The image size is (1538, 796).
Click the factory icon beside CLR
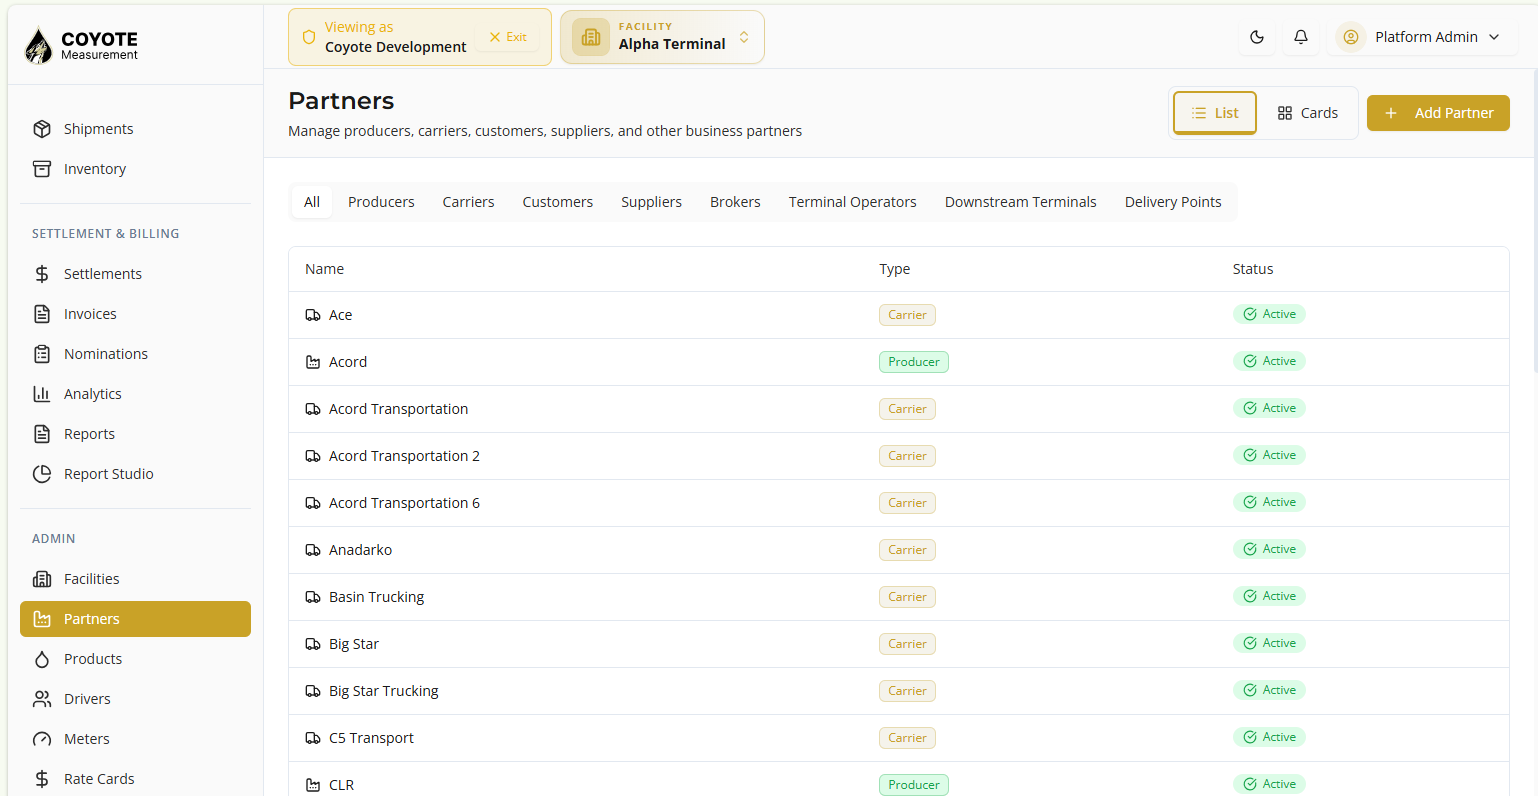[x=313, y=785]
